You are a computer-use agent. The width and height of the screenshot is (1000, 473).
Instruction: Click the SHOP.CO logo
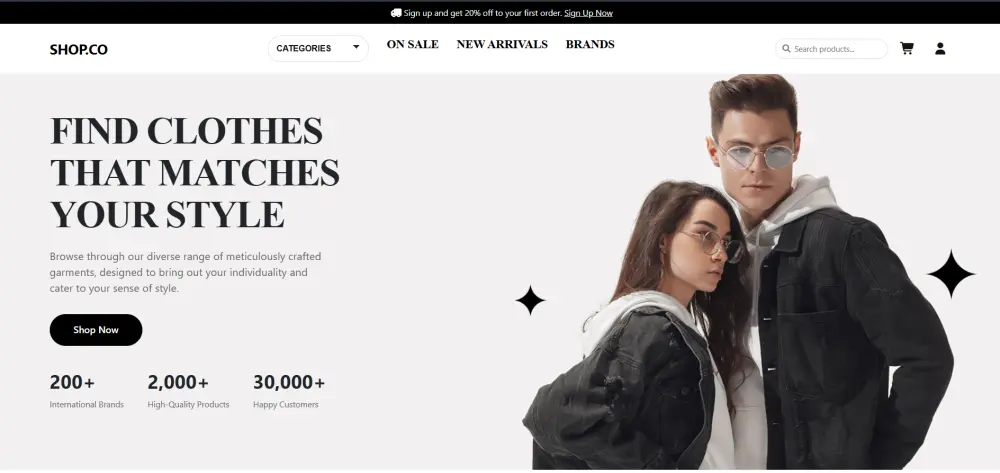click(x=78, y=49)
